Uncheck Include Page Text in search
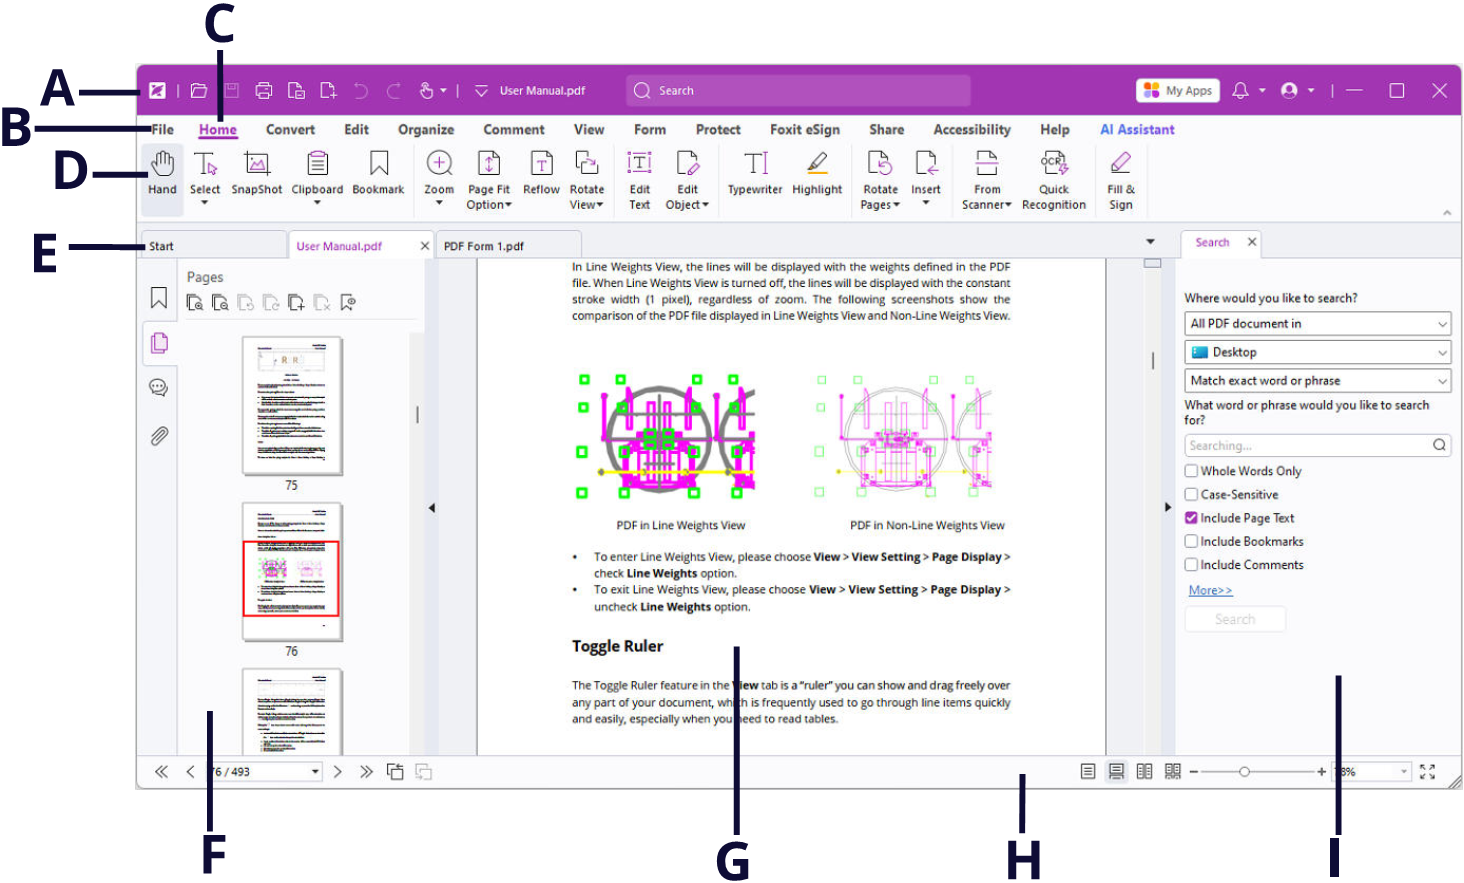Image resolution: width=1464 pixels, height=883 pixels. point(1191,517)
